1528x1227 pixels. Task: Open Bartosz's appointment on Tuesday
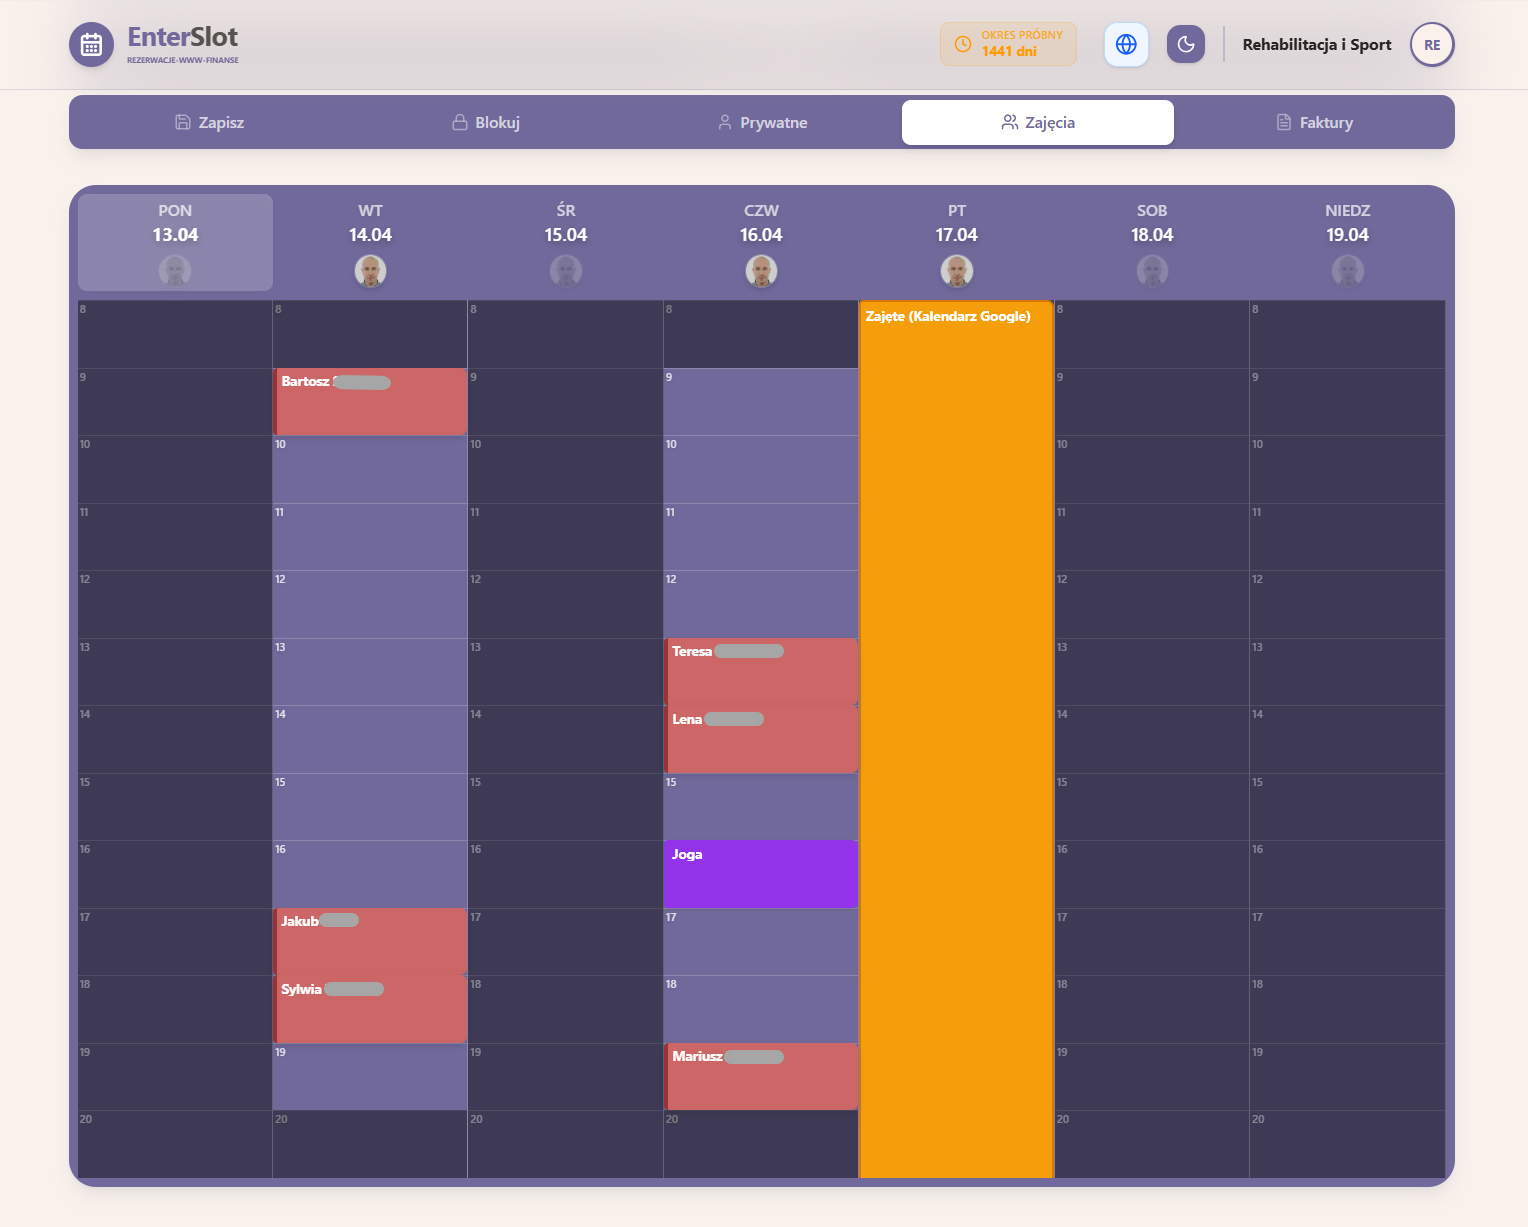(370, 402)
